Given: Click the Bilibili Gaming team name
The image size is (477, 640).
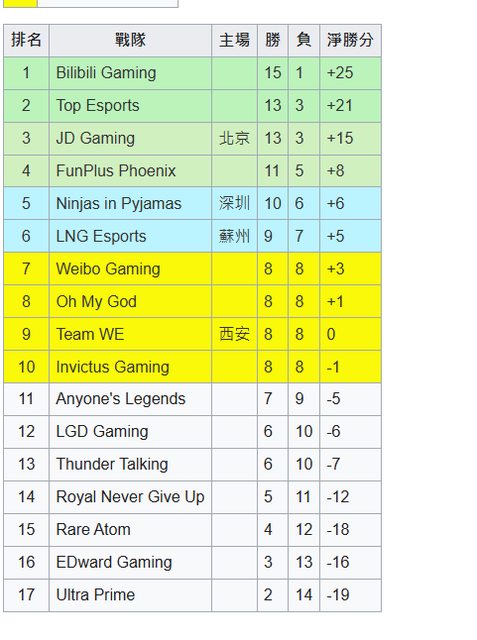Looking at the screenshot, I should tap(106, 73).
